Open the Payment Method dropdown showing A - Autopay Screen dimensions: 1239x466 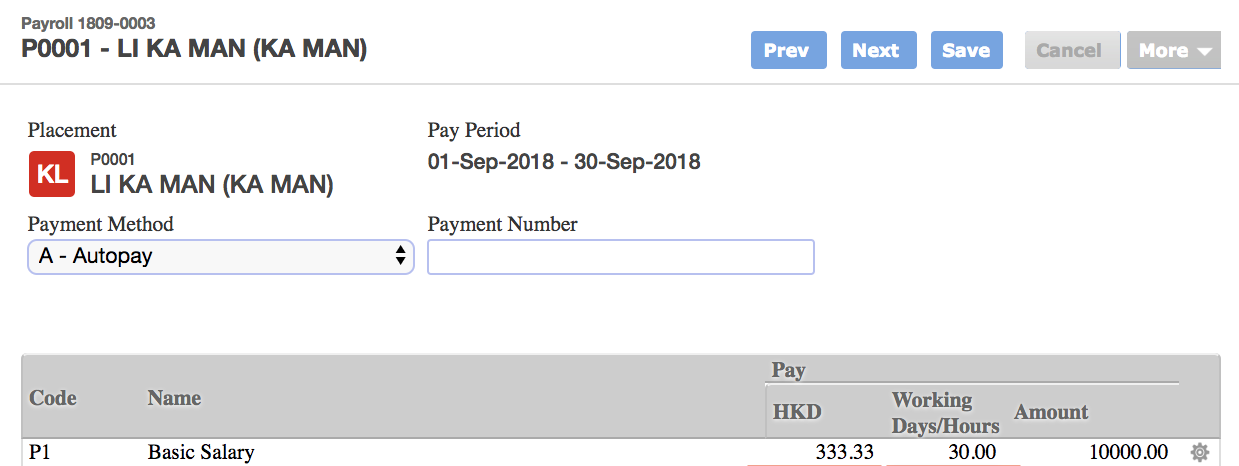coord(220,256)
